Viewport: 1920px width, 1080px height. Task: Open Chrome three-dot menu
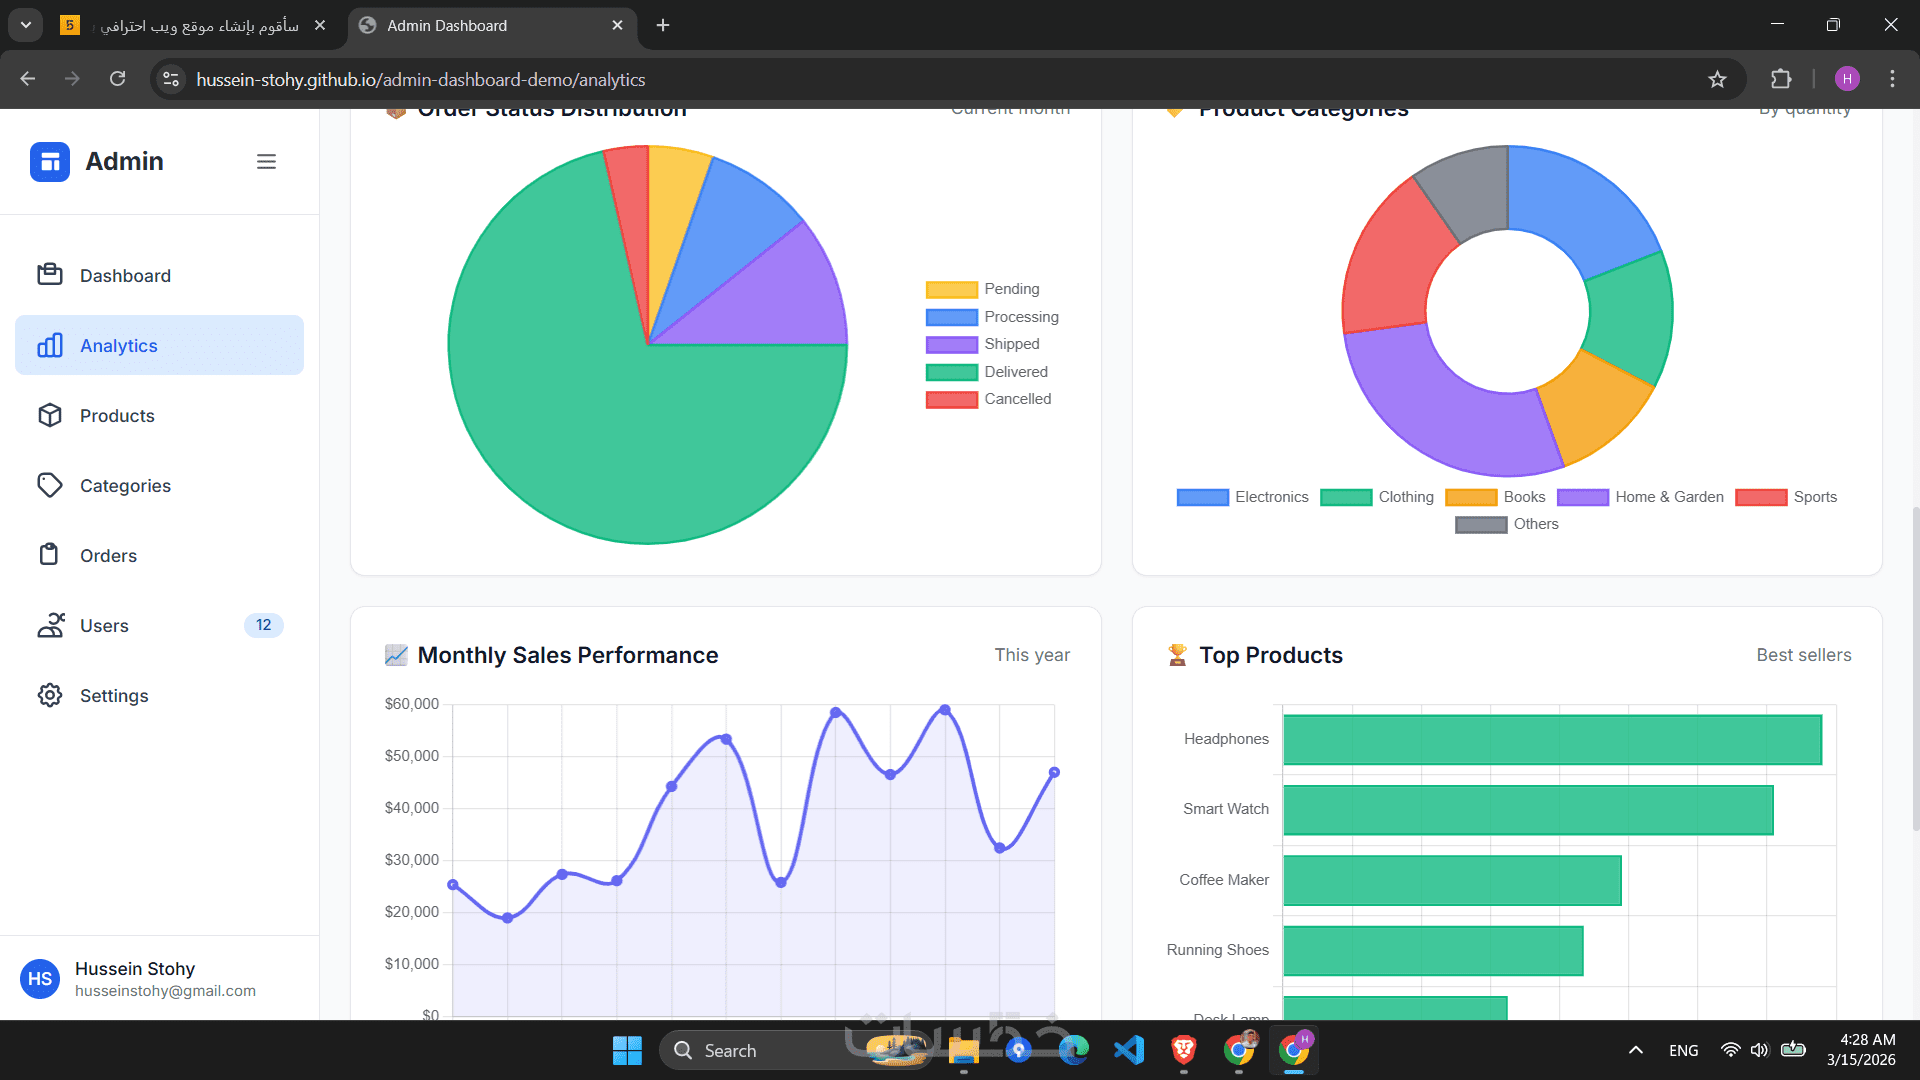point(1892,79)
